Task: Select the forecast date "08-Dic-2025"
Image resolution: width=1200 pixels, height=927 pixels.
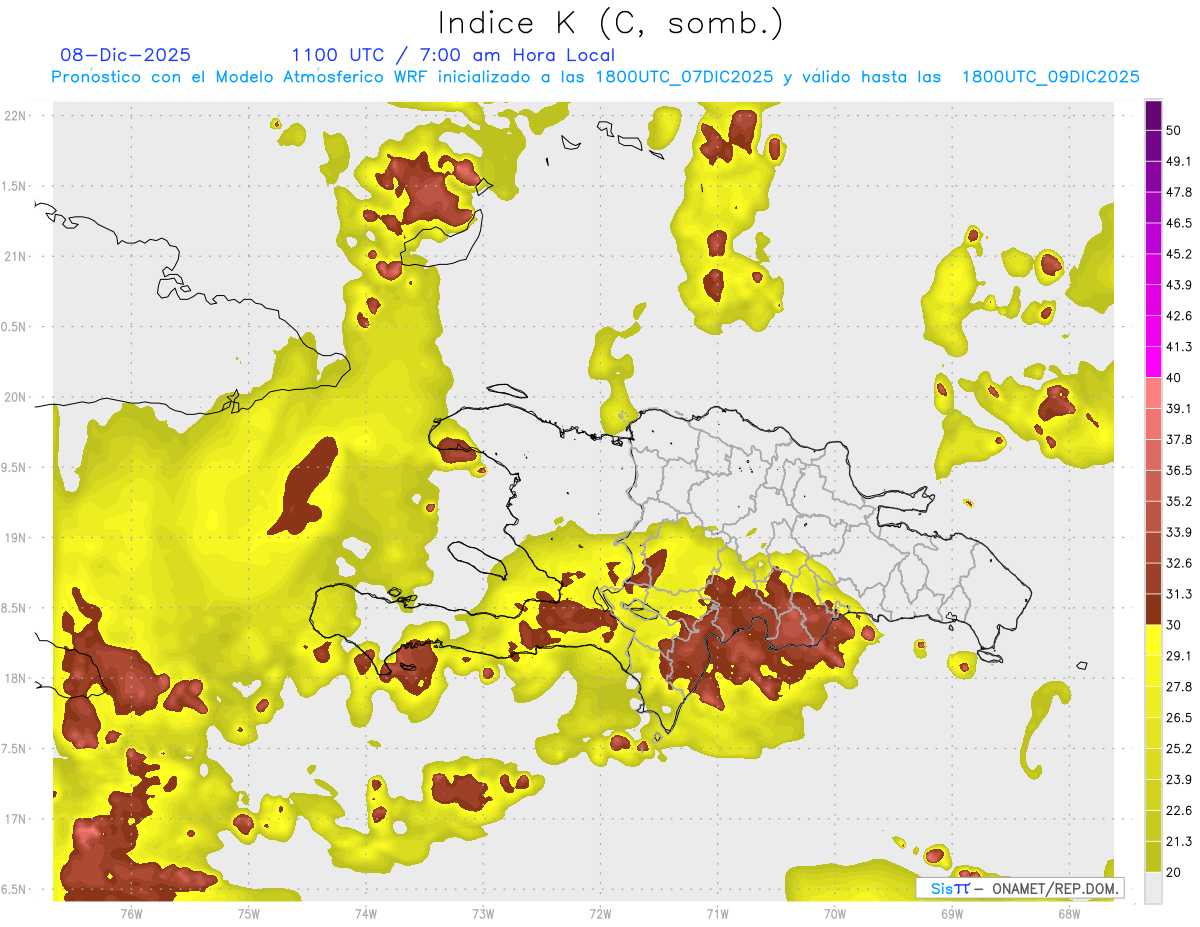Action: tap(125, 55)
